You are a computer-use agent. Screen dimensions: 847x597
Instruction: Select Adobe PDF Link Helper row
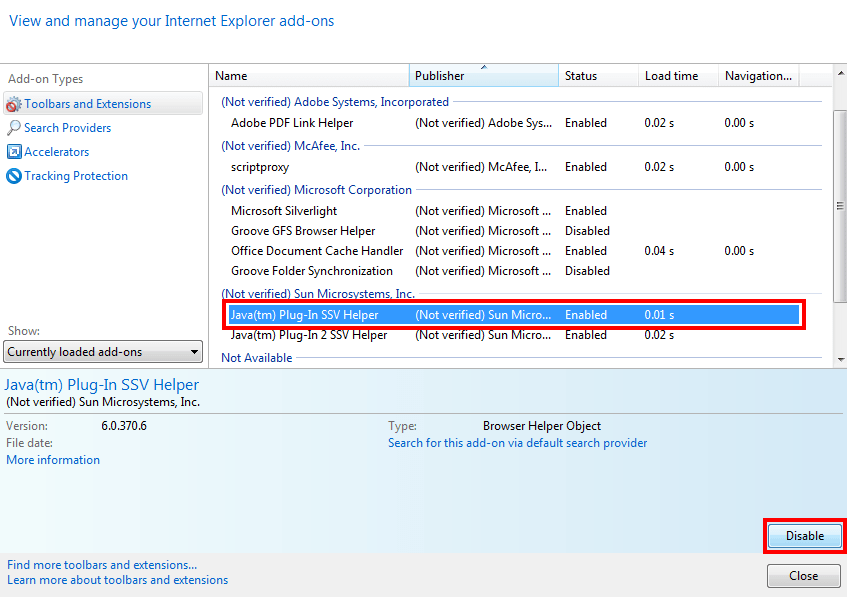coord(292,123)
